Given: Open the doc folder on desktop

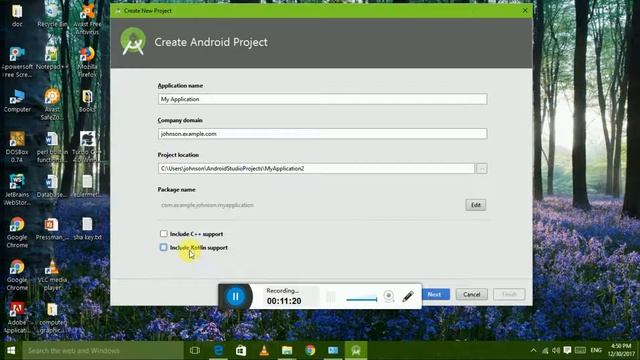Looking at the screenshot, I should click(17, 15).
